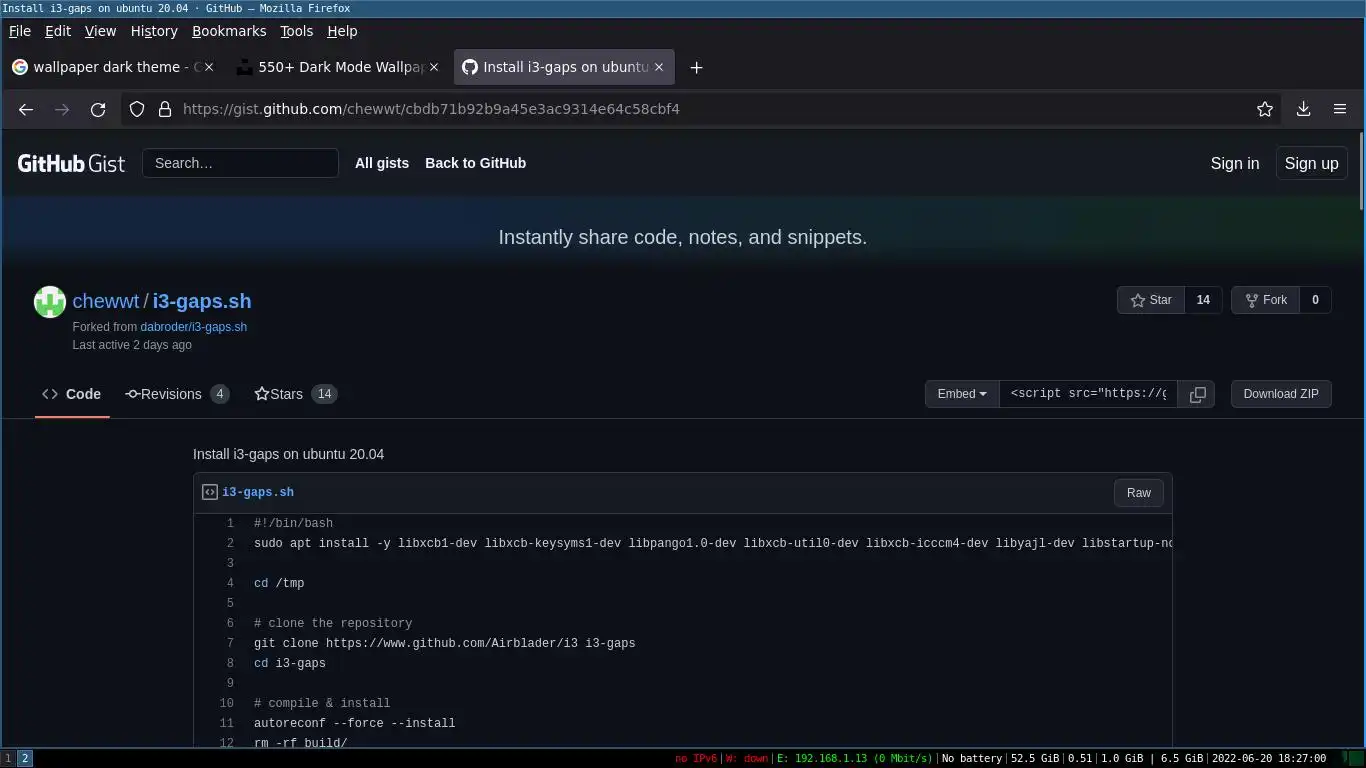The height and width of the screenshot is (768, 1366).
Task: Click the i3-gaps.sh file header link
Action: click(258, 492)
